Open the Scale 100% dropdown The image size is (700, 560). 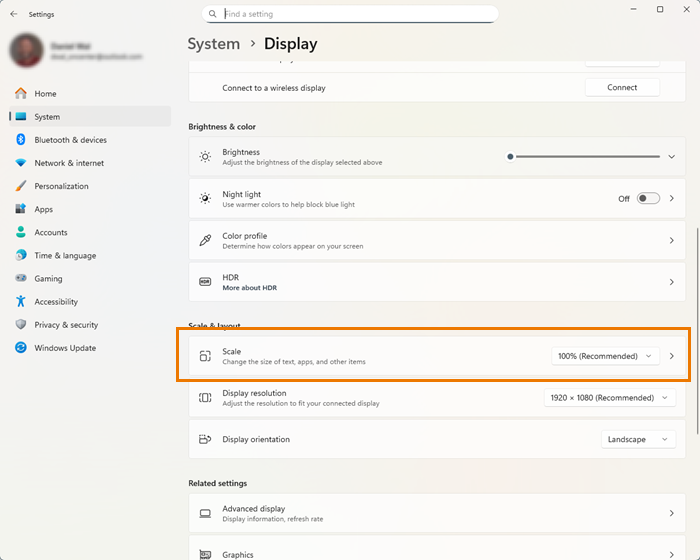pyautogui.click(x=605, y=356)
